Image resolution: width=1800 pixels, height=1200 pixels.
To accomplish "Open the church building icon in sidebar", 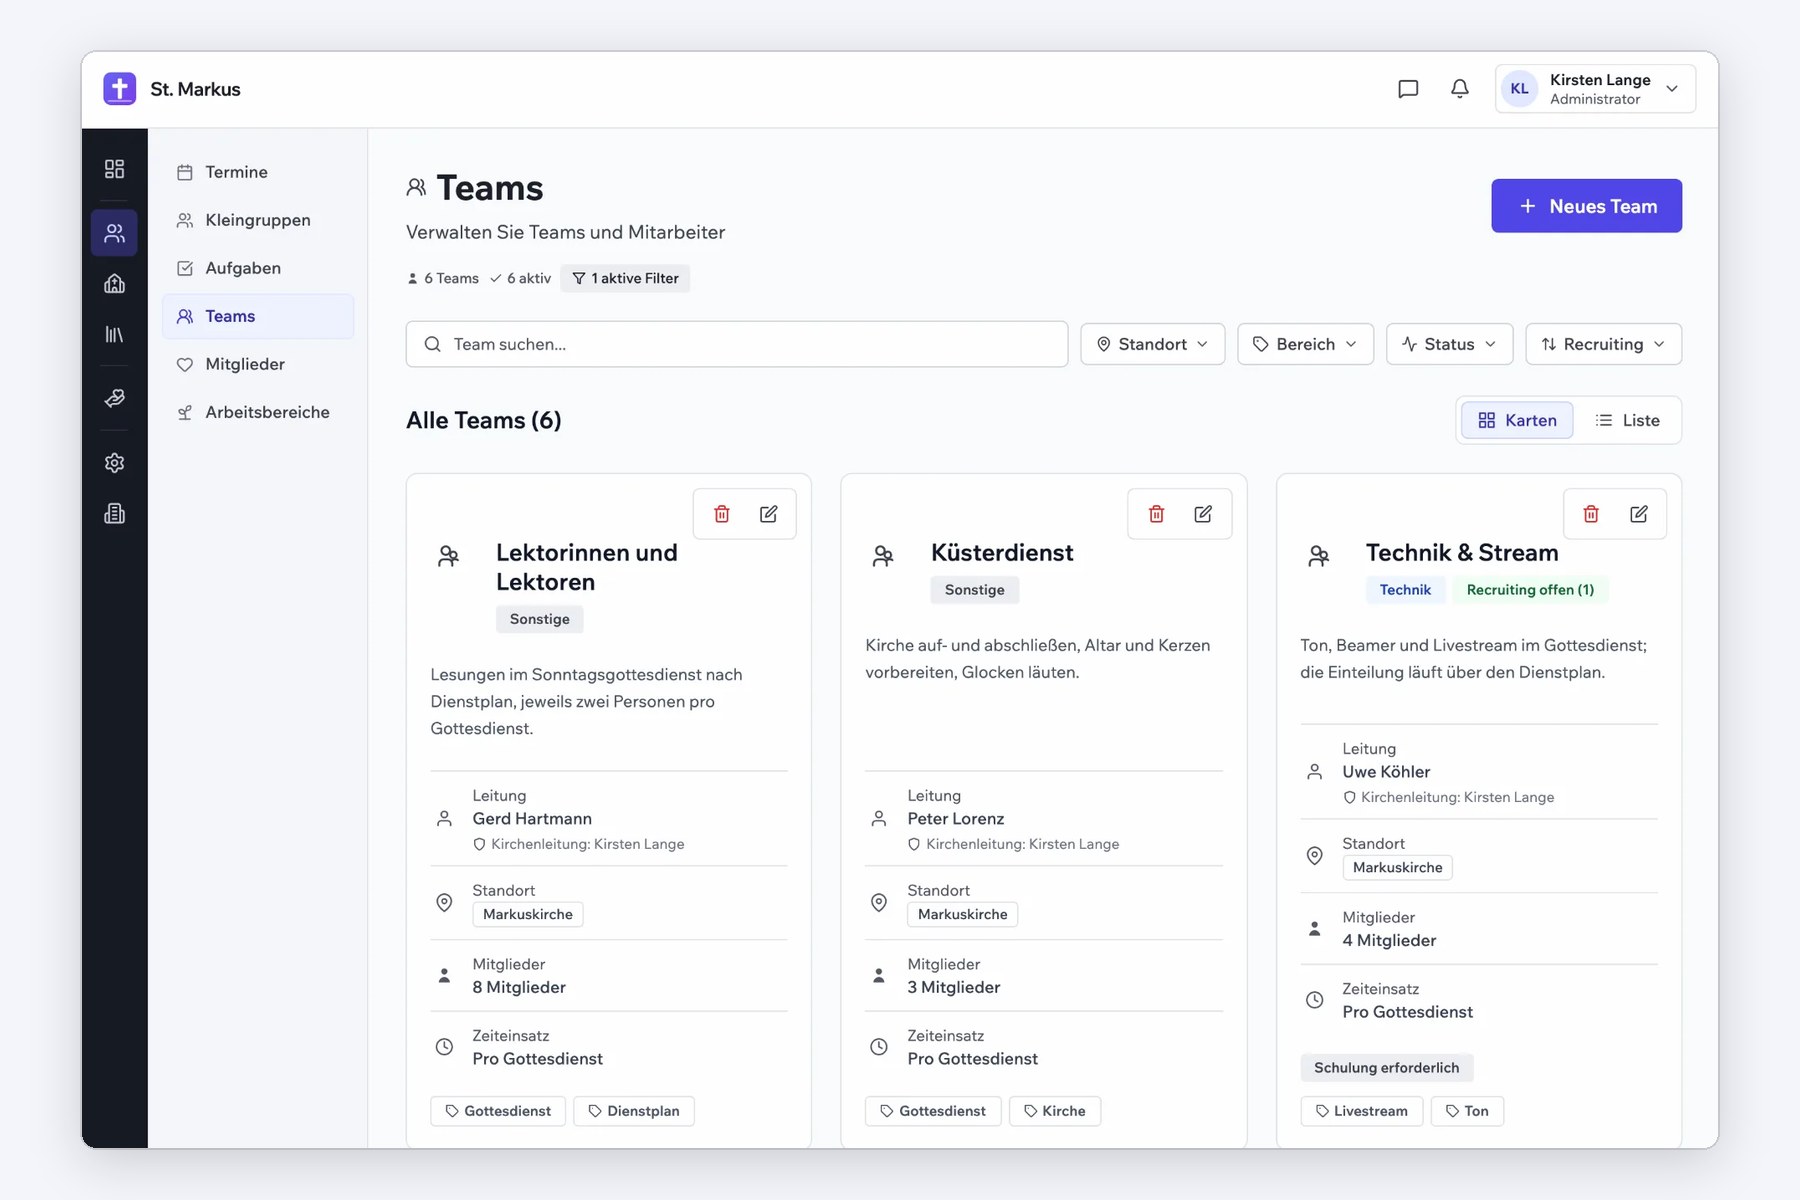I will coord(114,284).
